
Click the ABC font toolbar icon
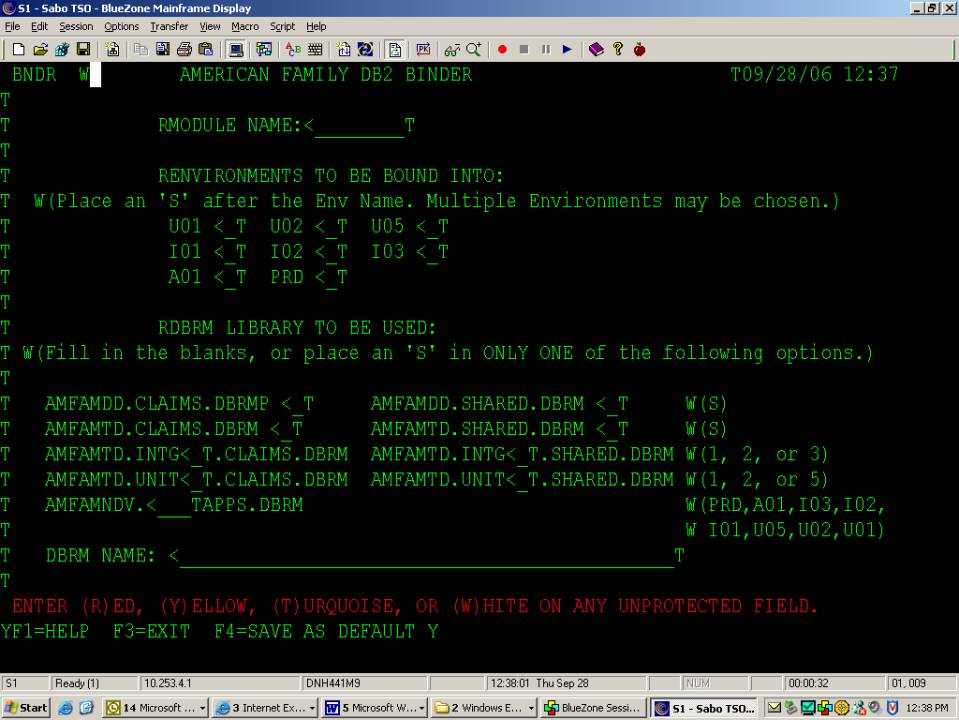pos(294,50)
